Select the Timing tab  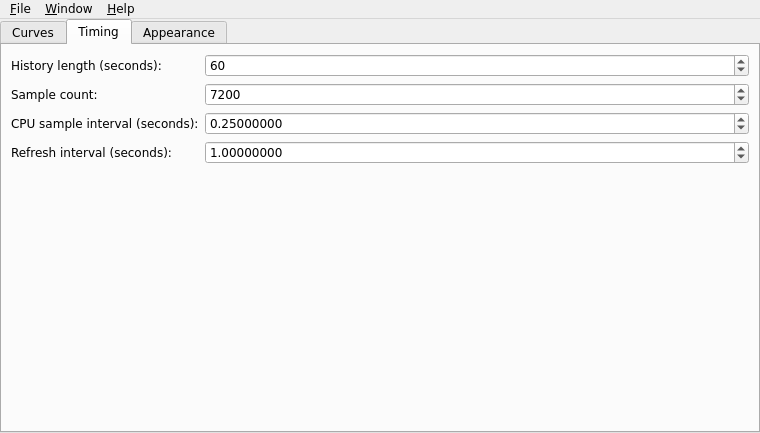[x=98, y=32]
